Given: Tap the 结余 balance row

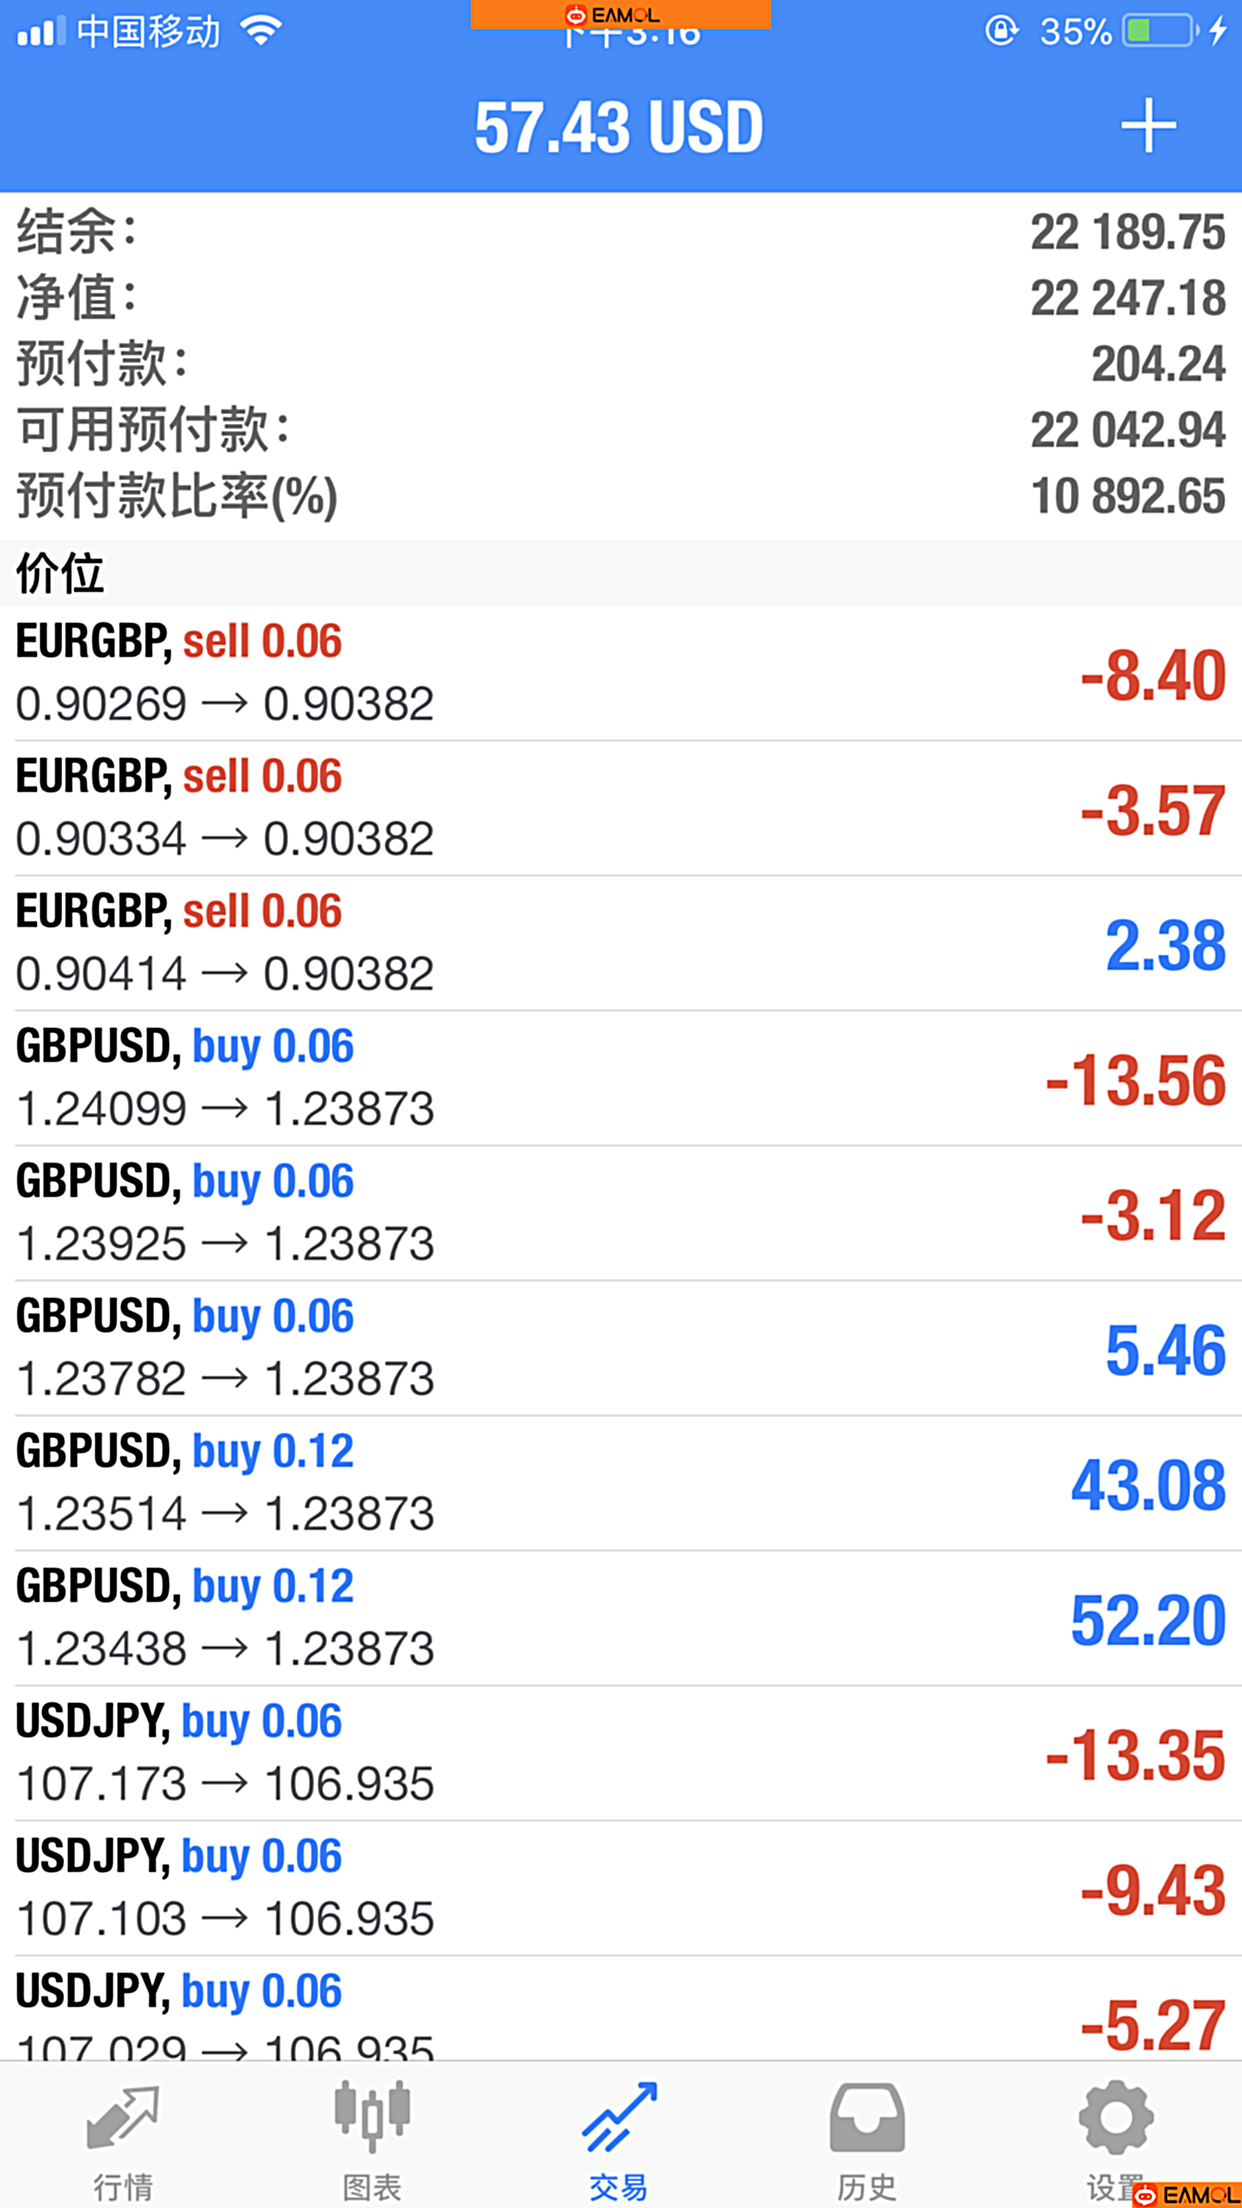Looking at the screenshot, I should coord(620,232).
